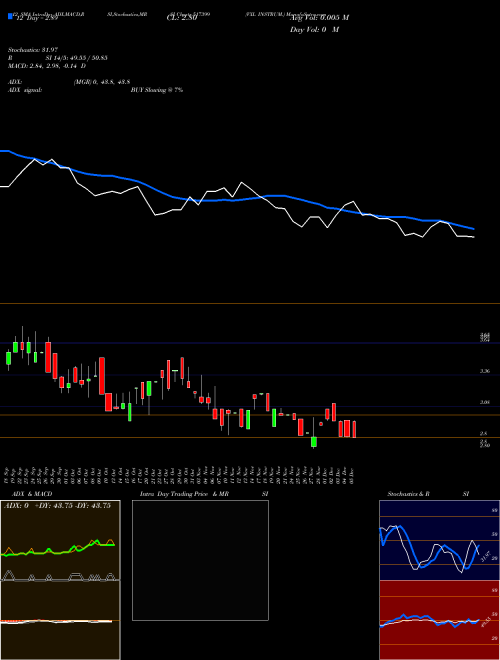Click the green candle at the chart's lowest point

(314, 442)
